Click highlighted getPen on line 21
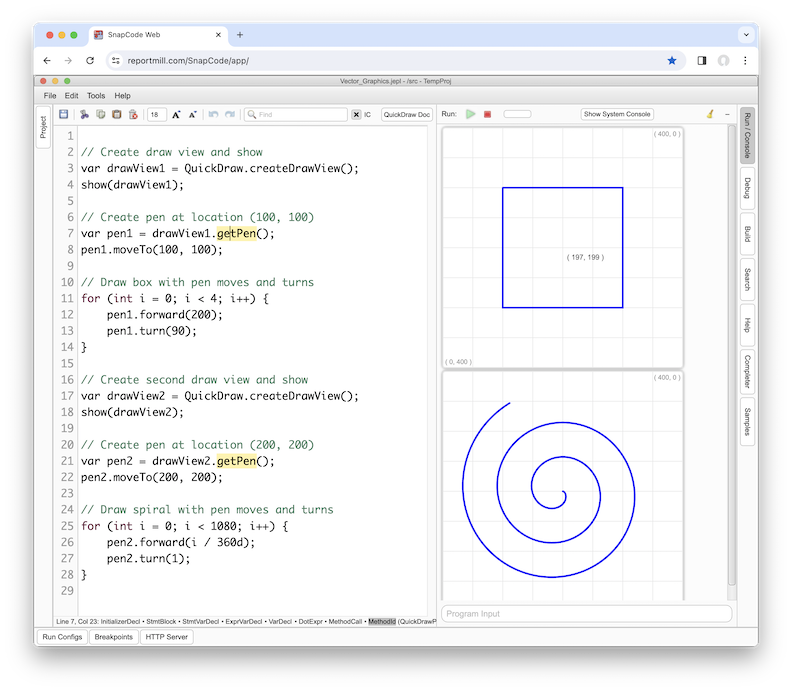The height and width of the screenshot is (691, 792). (236, 461)
